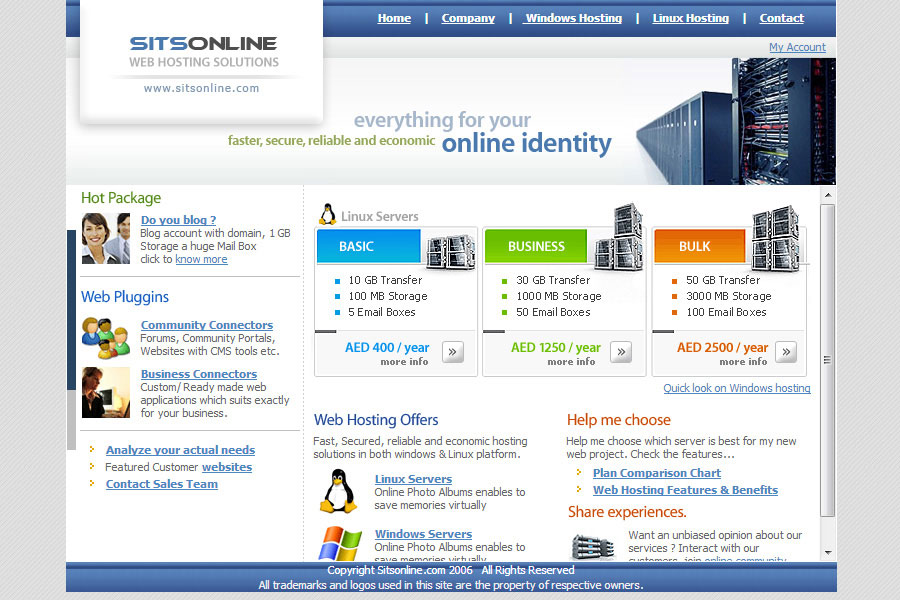The image size is (900, 600).
Task: Click the bullet arrow beside Plan Comparison Chart
Action: tap(579, 472)
